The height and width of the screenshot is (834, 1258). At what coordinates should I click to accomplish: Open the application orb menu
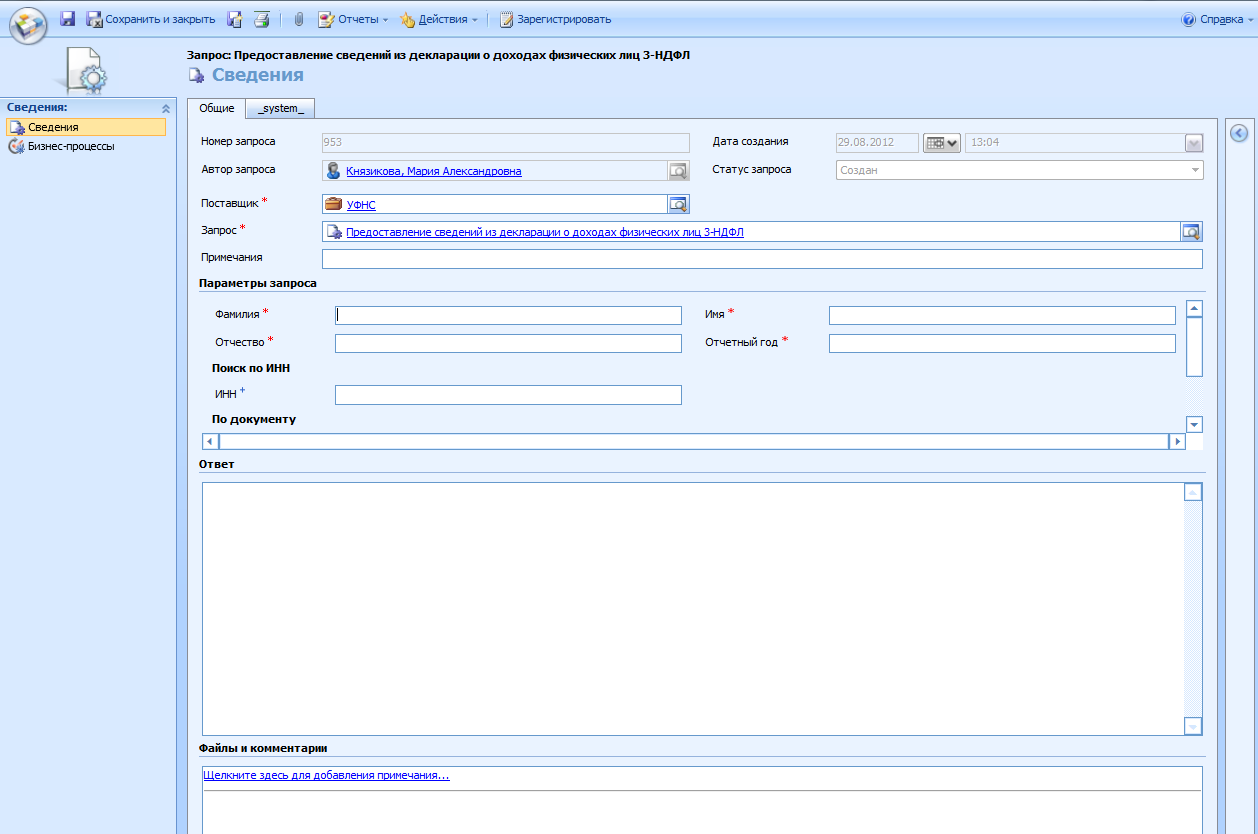pyautogui.click(x=28, y=24)
